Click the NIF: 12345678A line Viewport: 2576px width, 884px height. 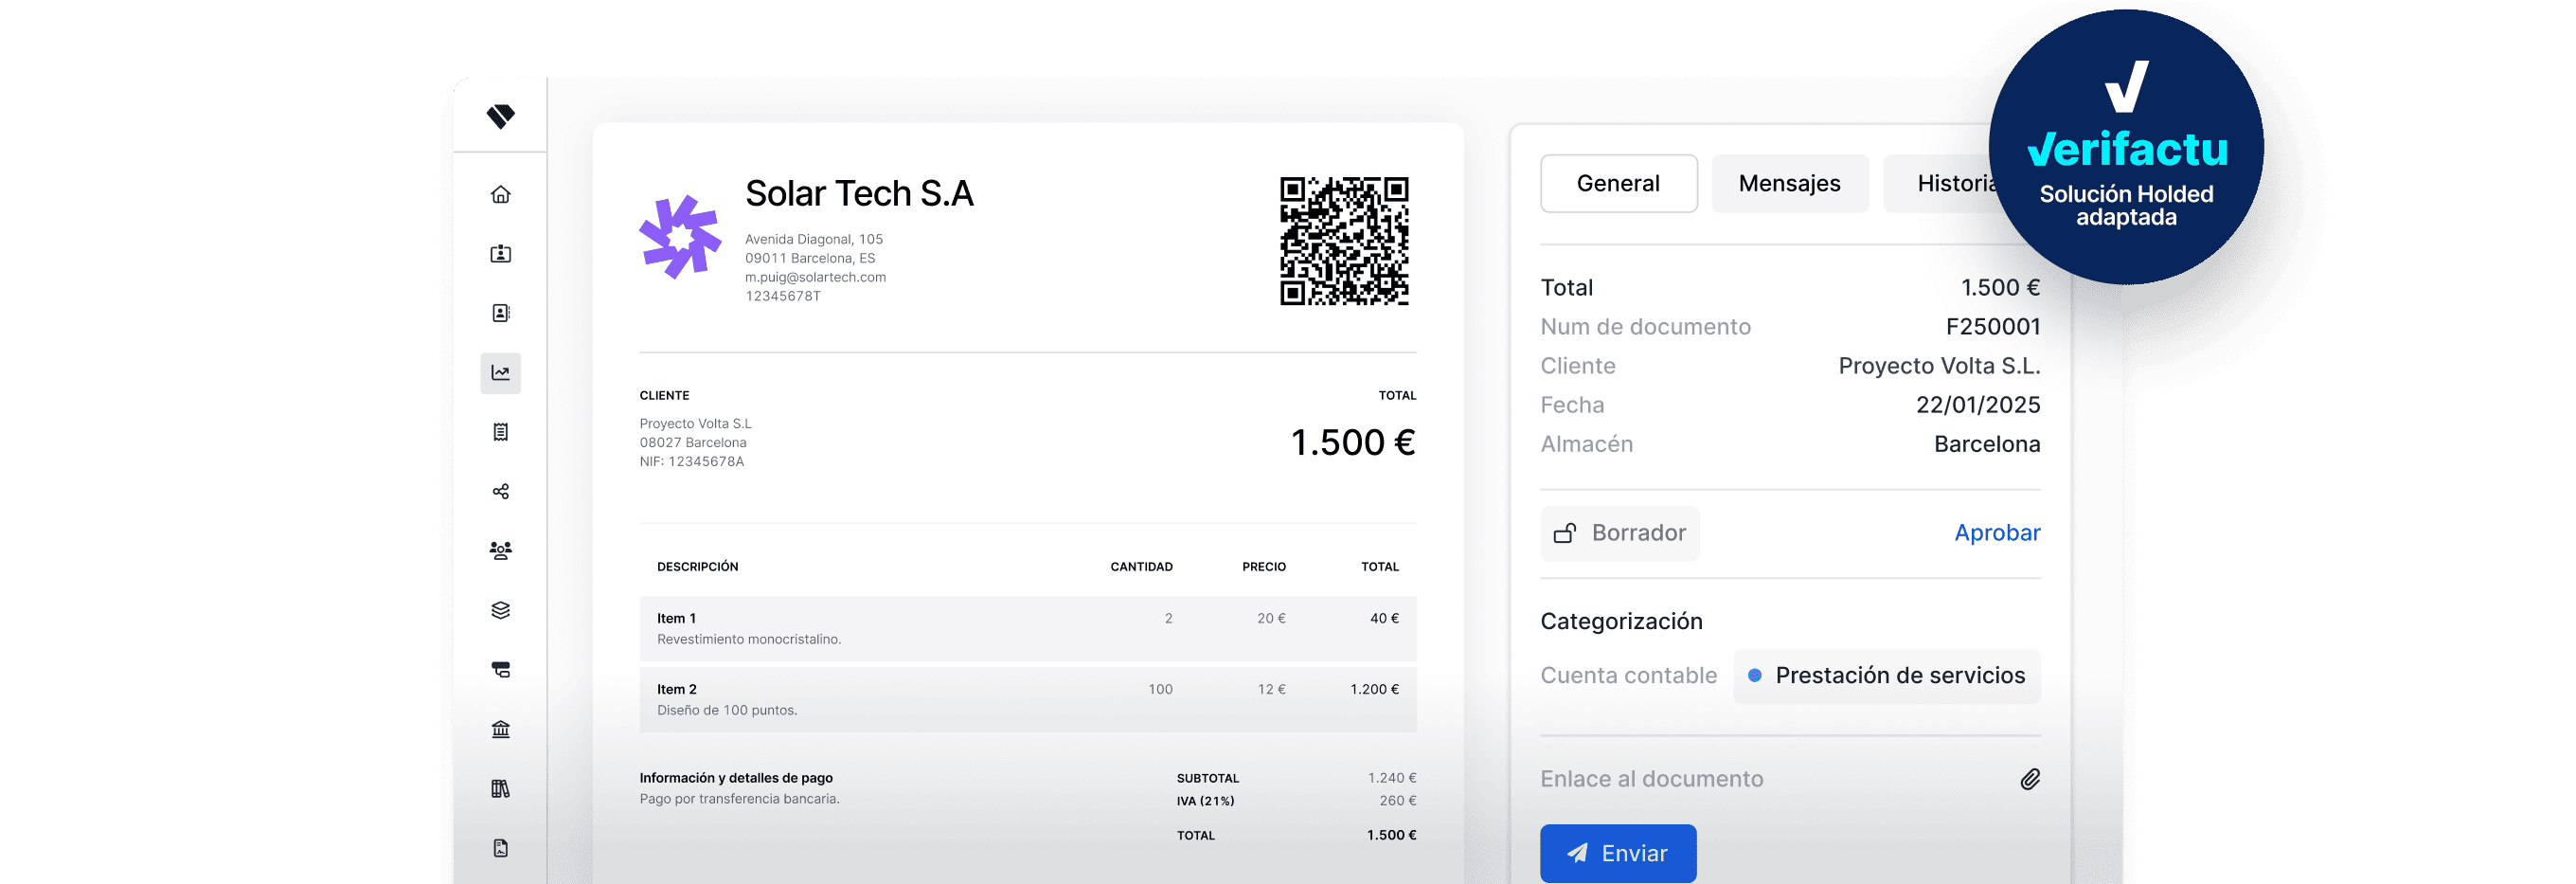[x=692, y=462]
